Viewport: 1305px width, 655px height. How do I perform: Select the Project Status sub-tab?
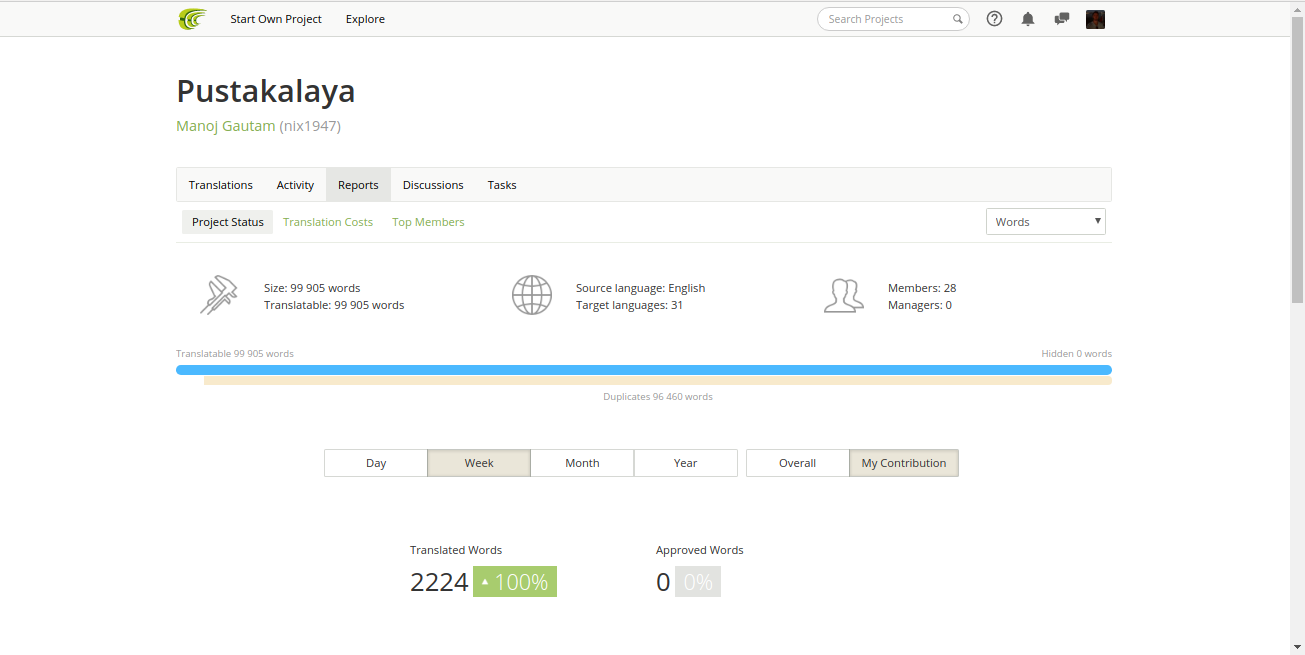[228, 222]
